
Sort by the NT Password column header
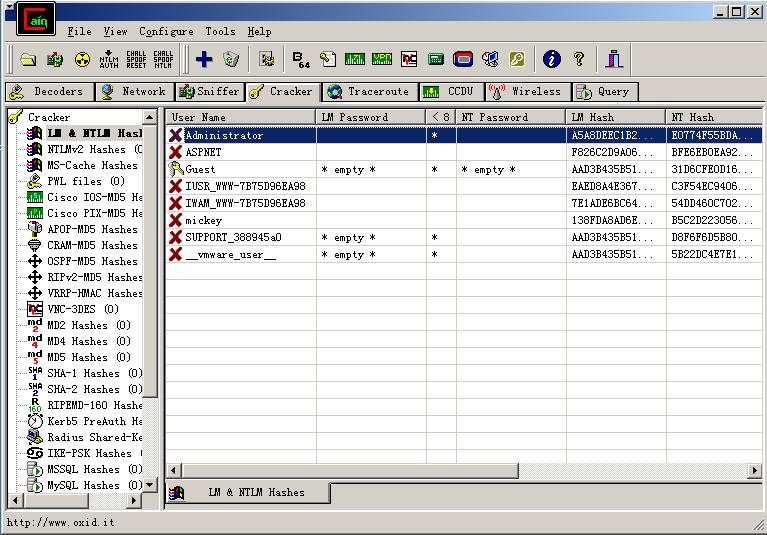point(511,117)
